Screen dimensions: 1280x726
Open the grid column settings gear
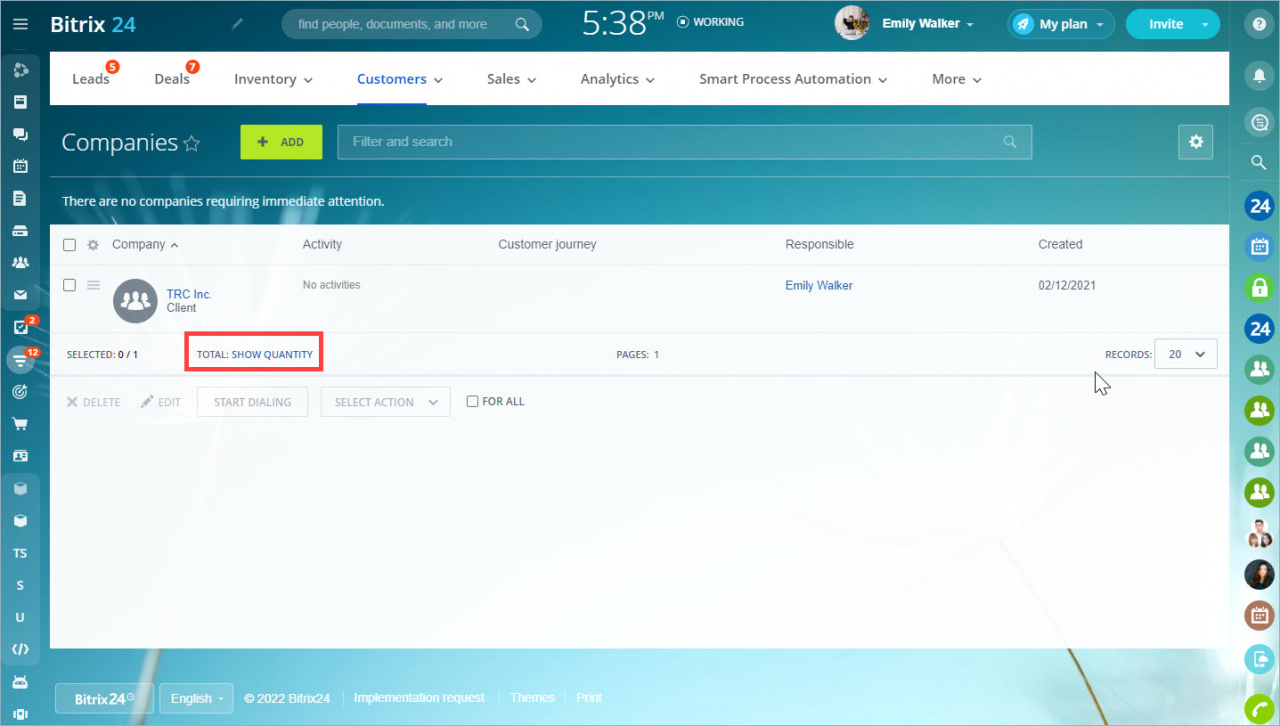click(x=93, y=245)
